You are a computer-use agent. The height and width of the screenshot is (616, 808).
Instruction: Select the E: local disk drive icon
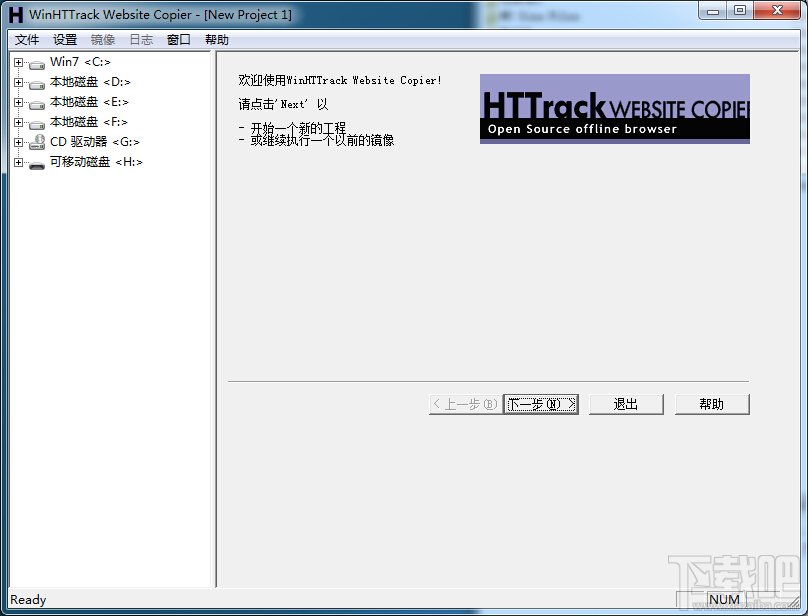[37, 105]
